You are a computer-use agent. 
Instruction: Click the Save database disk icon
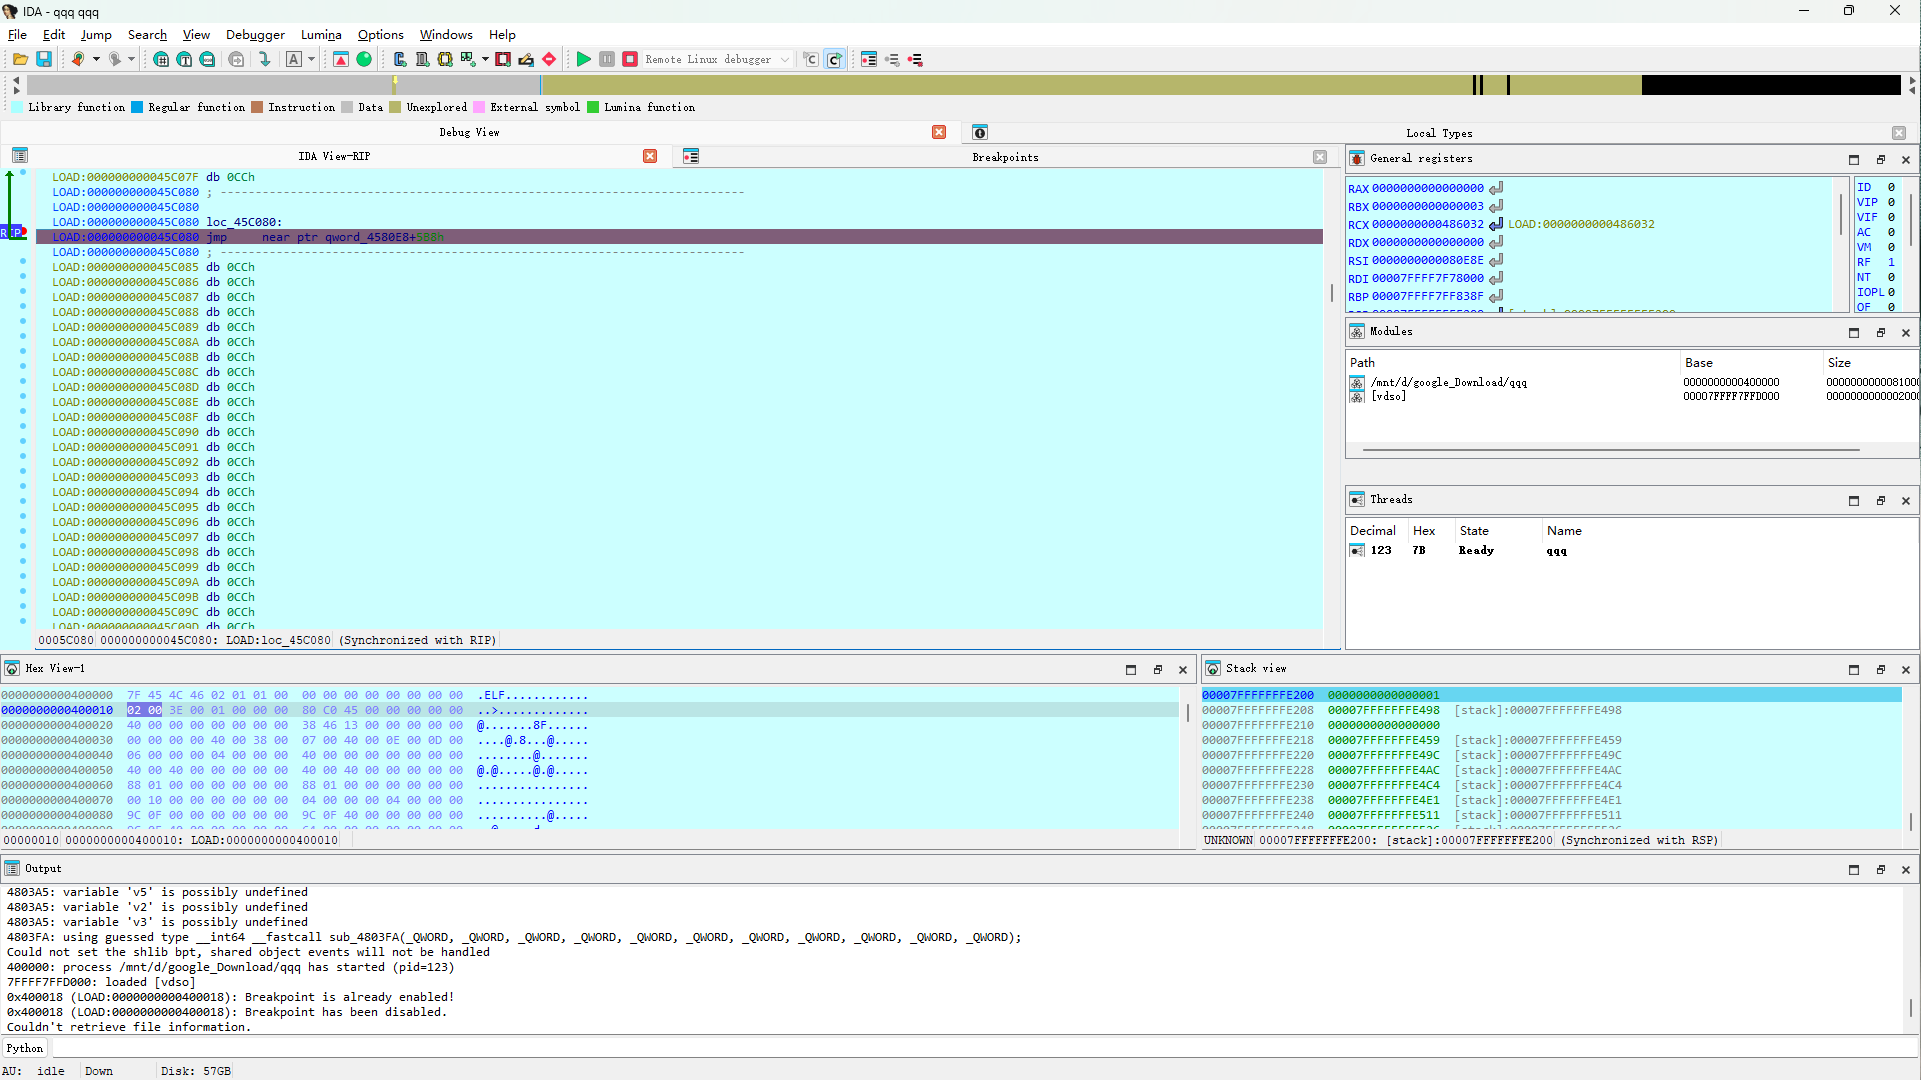(44, 60)
